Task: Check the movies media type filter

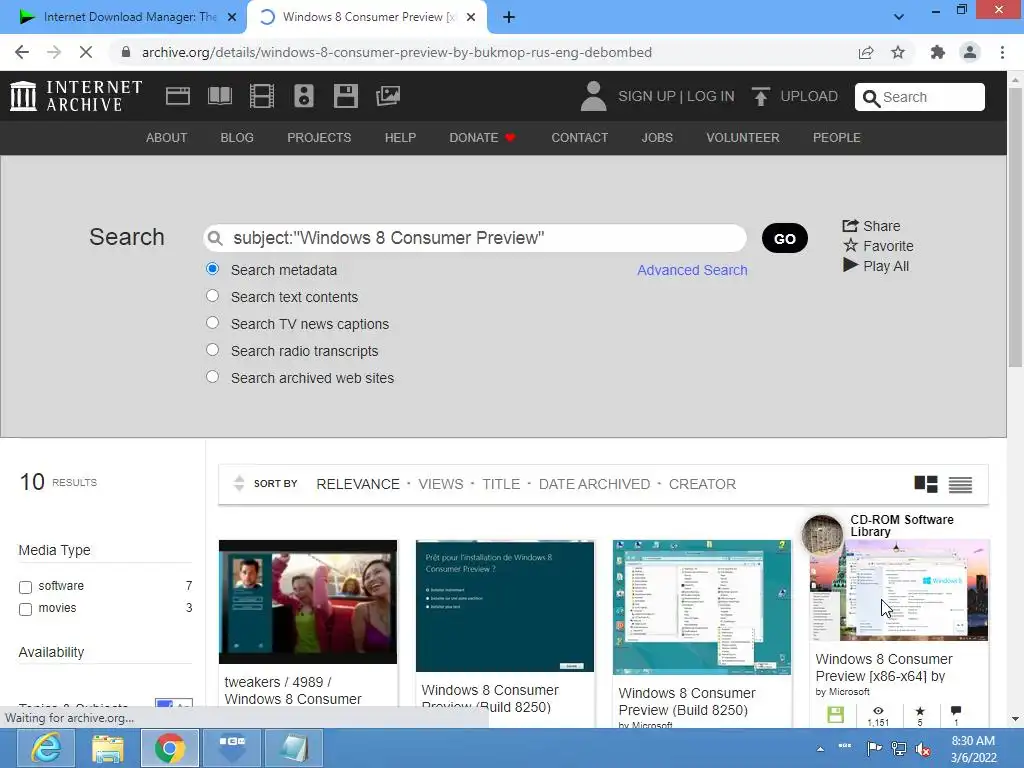Action: pos(25,609)
